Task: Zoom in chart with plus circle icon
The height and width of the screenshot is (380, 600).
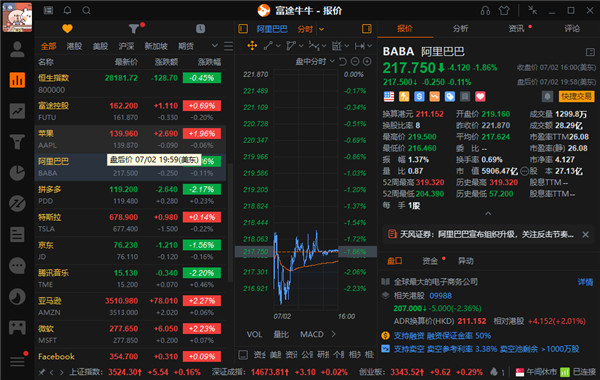Action: pos(367,61)
